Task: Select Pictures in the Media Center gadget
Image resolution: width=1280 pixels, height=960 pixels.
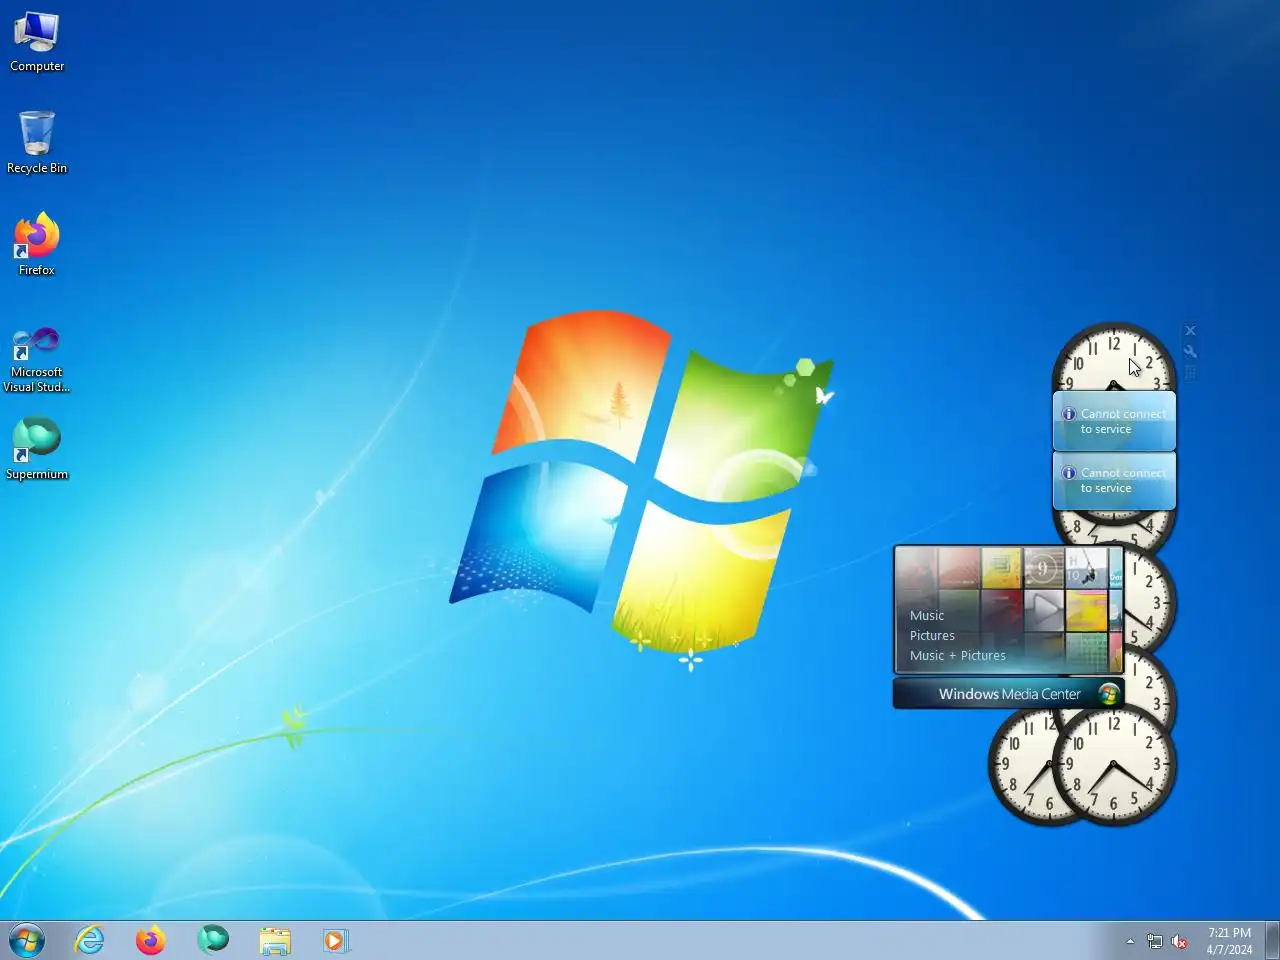Action: (932, 636)
